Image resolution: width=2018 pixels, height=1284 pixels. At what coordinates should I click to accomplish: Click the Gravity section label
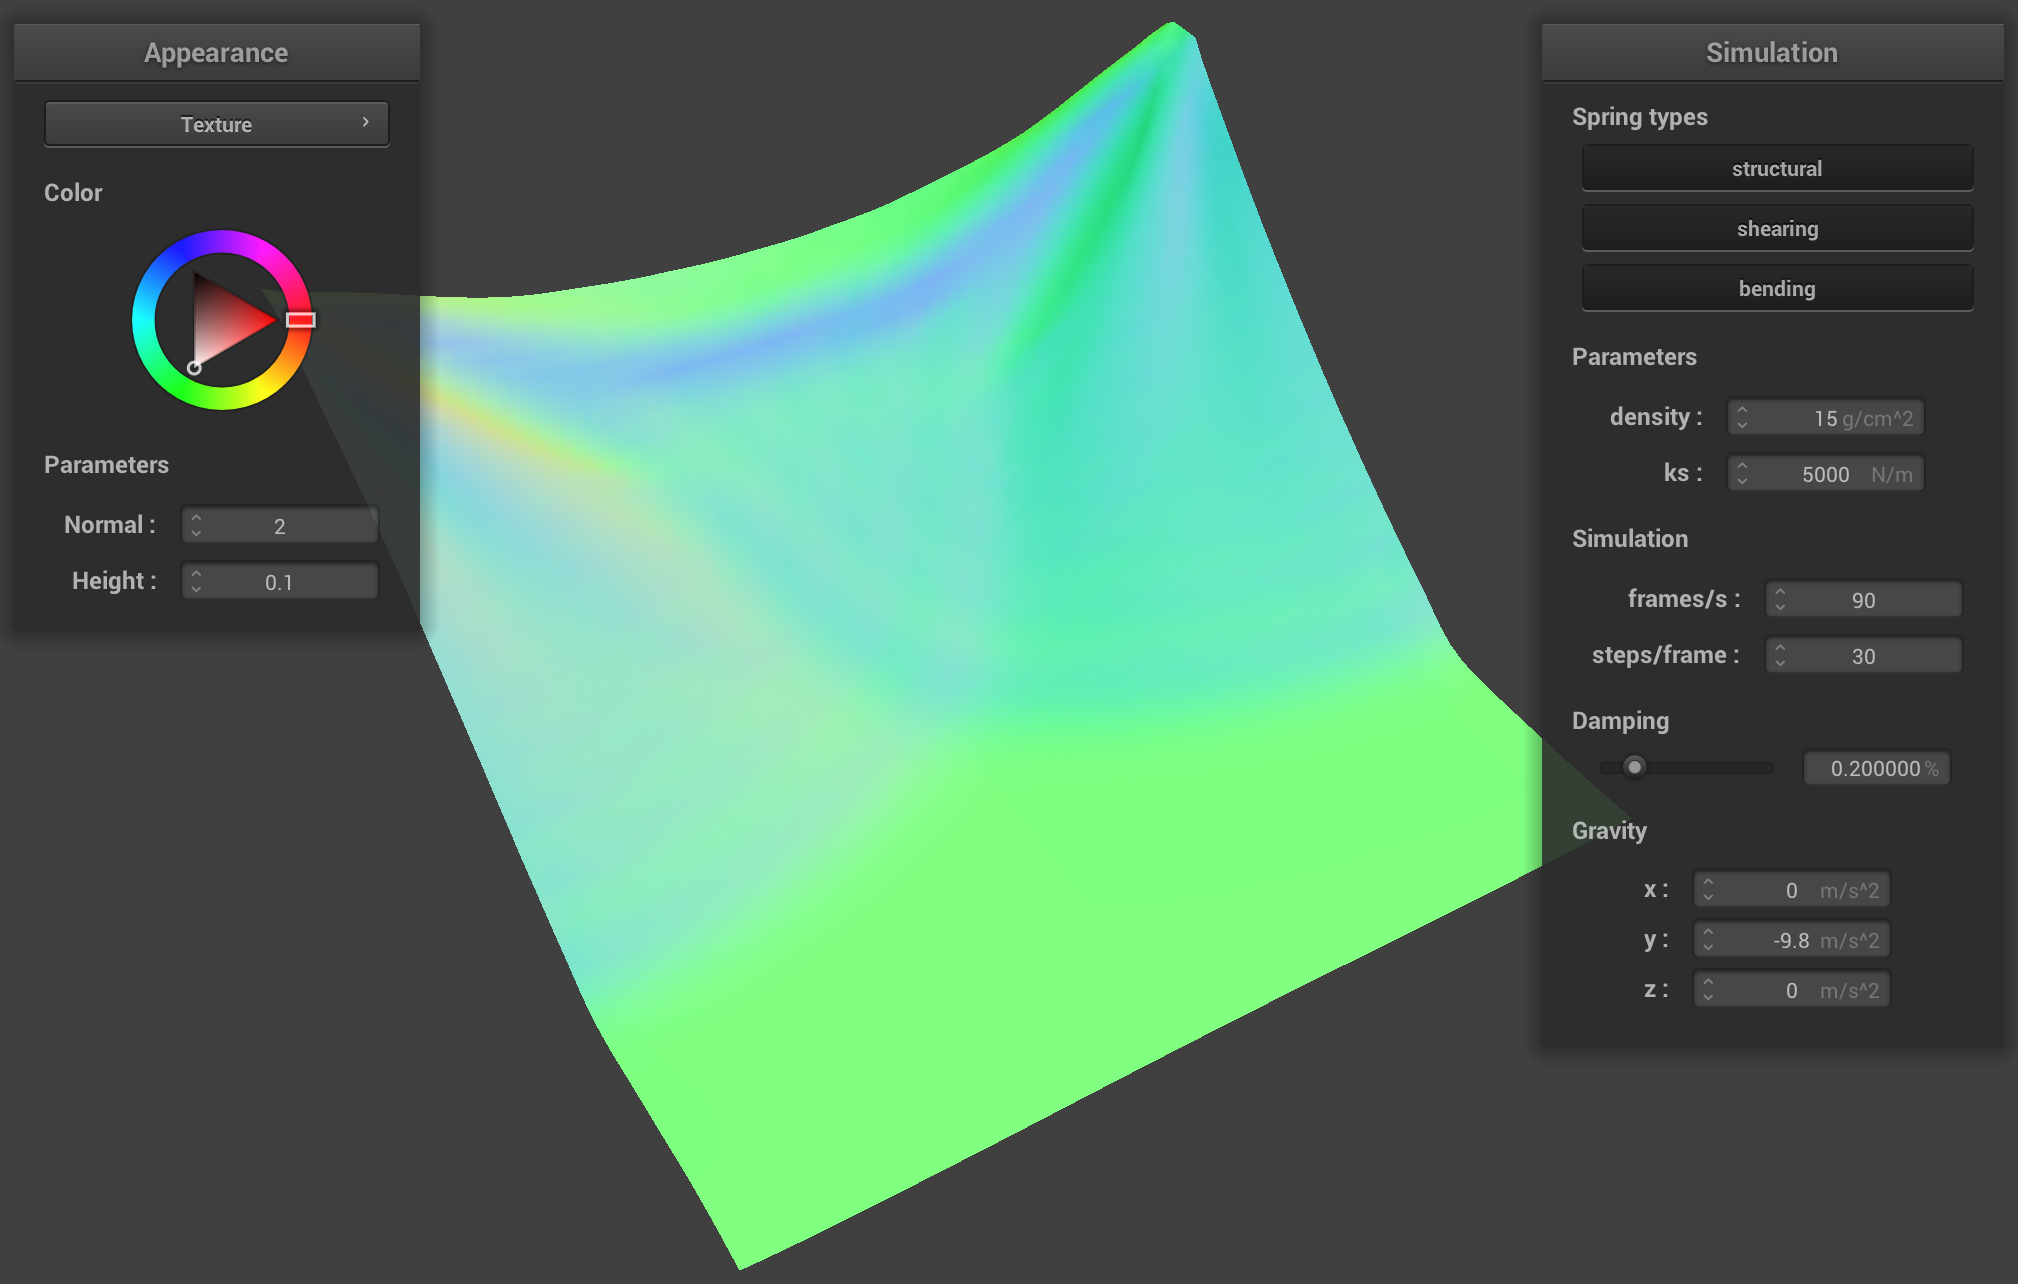click(1609, 831)
